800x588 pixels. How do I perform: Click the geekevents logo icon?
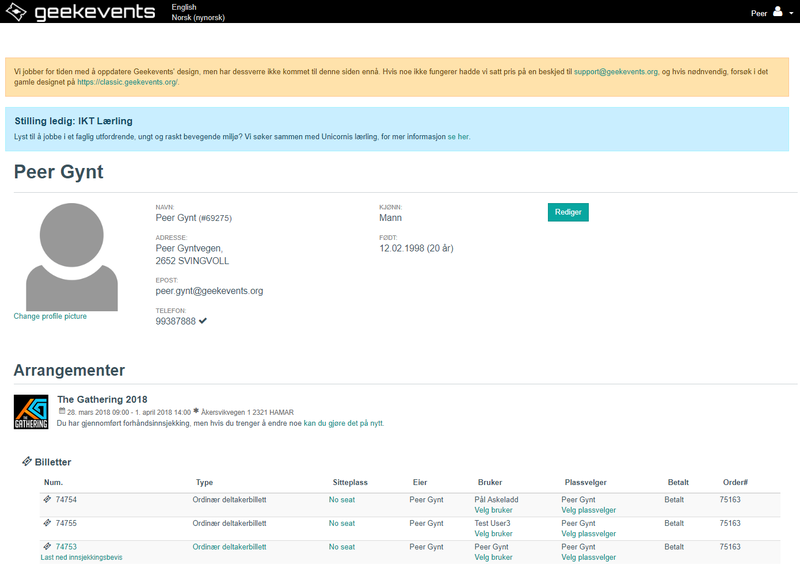click(16, 11)
